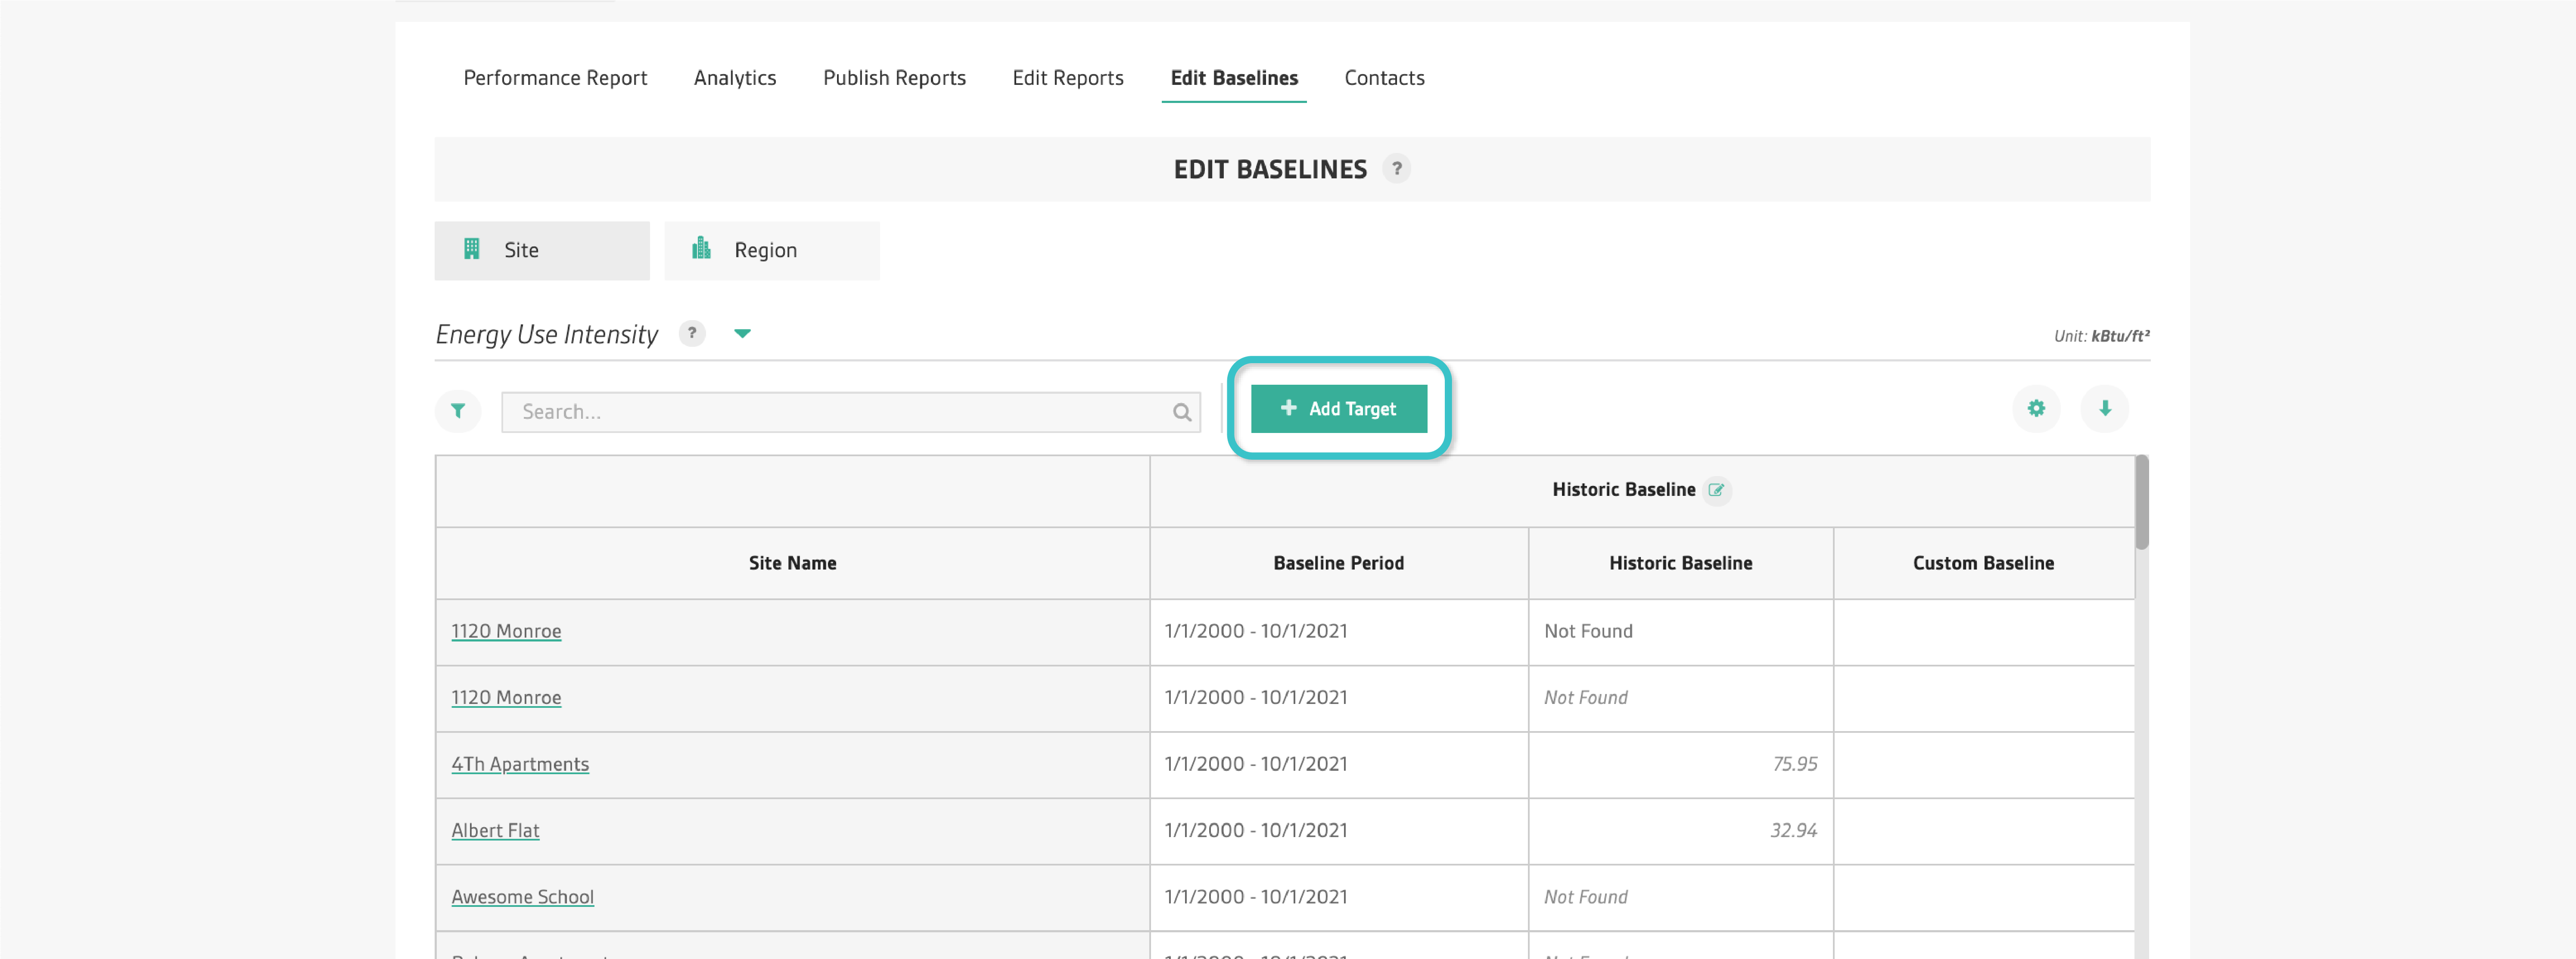
Task: Open help for Edit Baselines heading
Action: coord(1396,169)
